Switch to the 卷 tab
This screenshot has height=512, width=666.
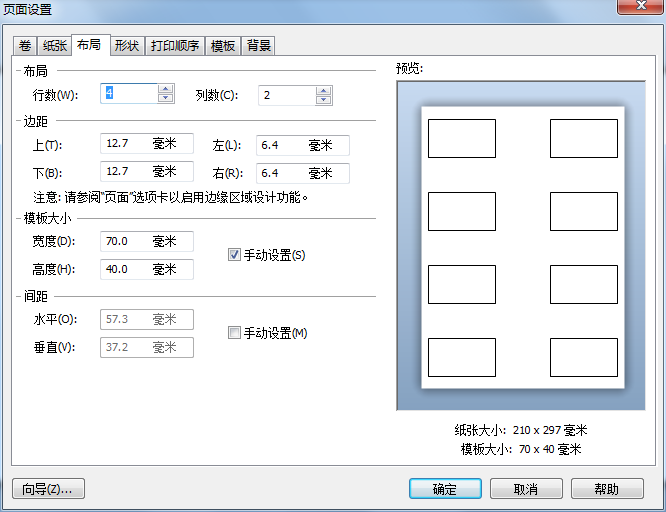24,46
